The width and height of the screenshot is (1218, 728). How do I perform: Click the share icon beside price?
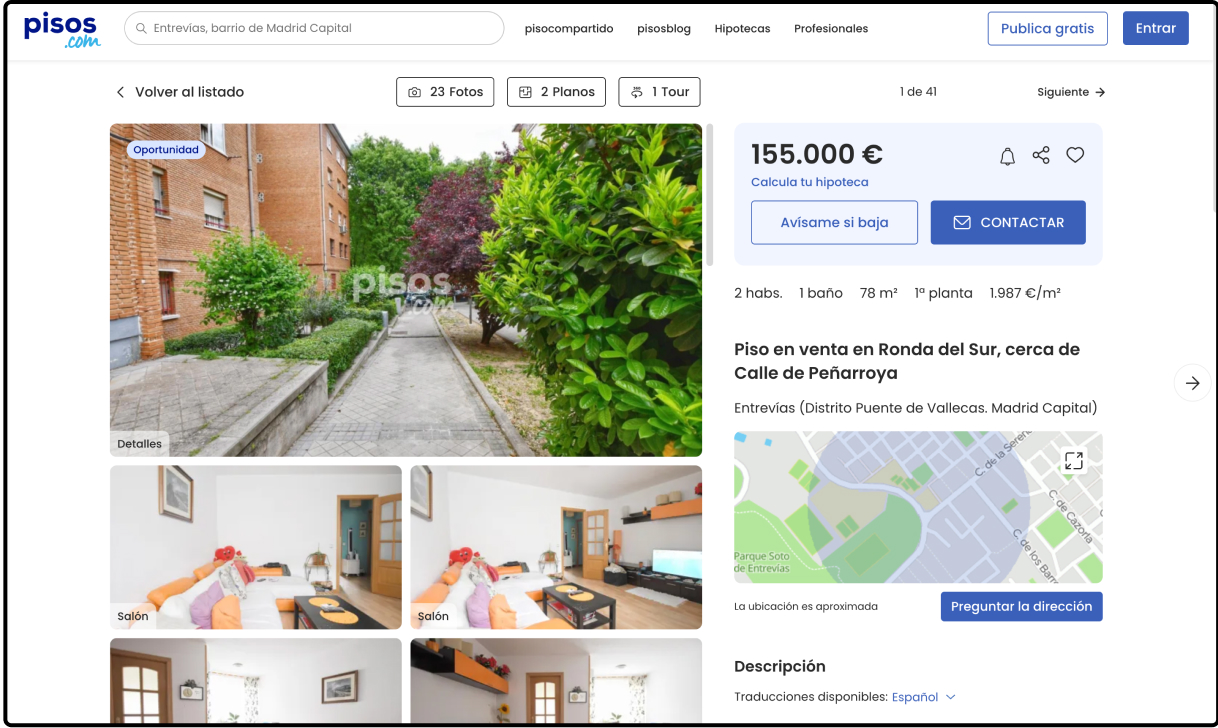point(1041,155)
